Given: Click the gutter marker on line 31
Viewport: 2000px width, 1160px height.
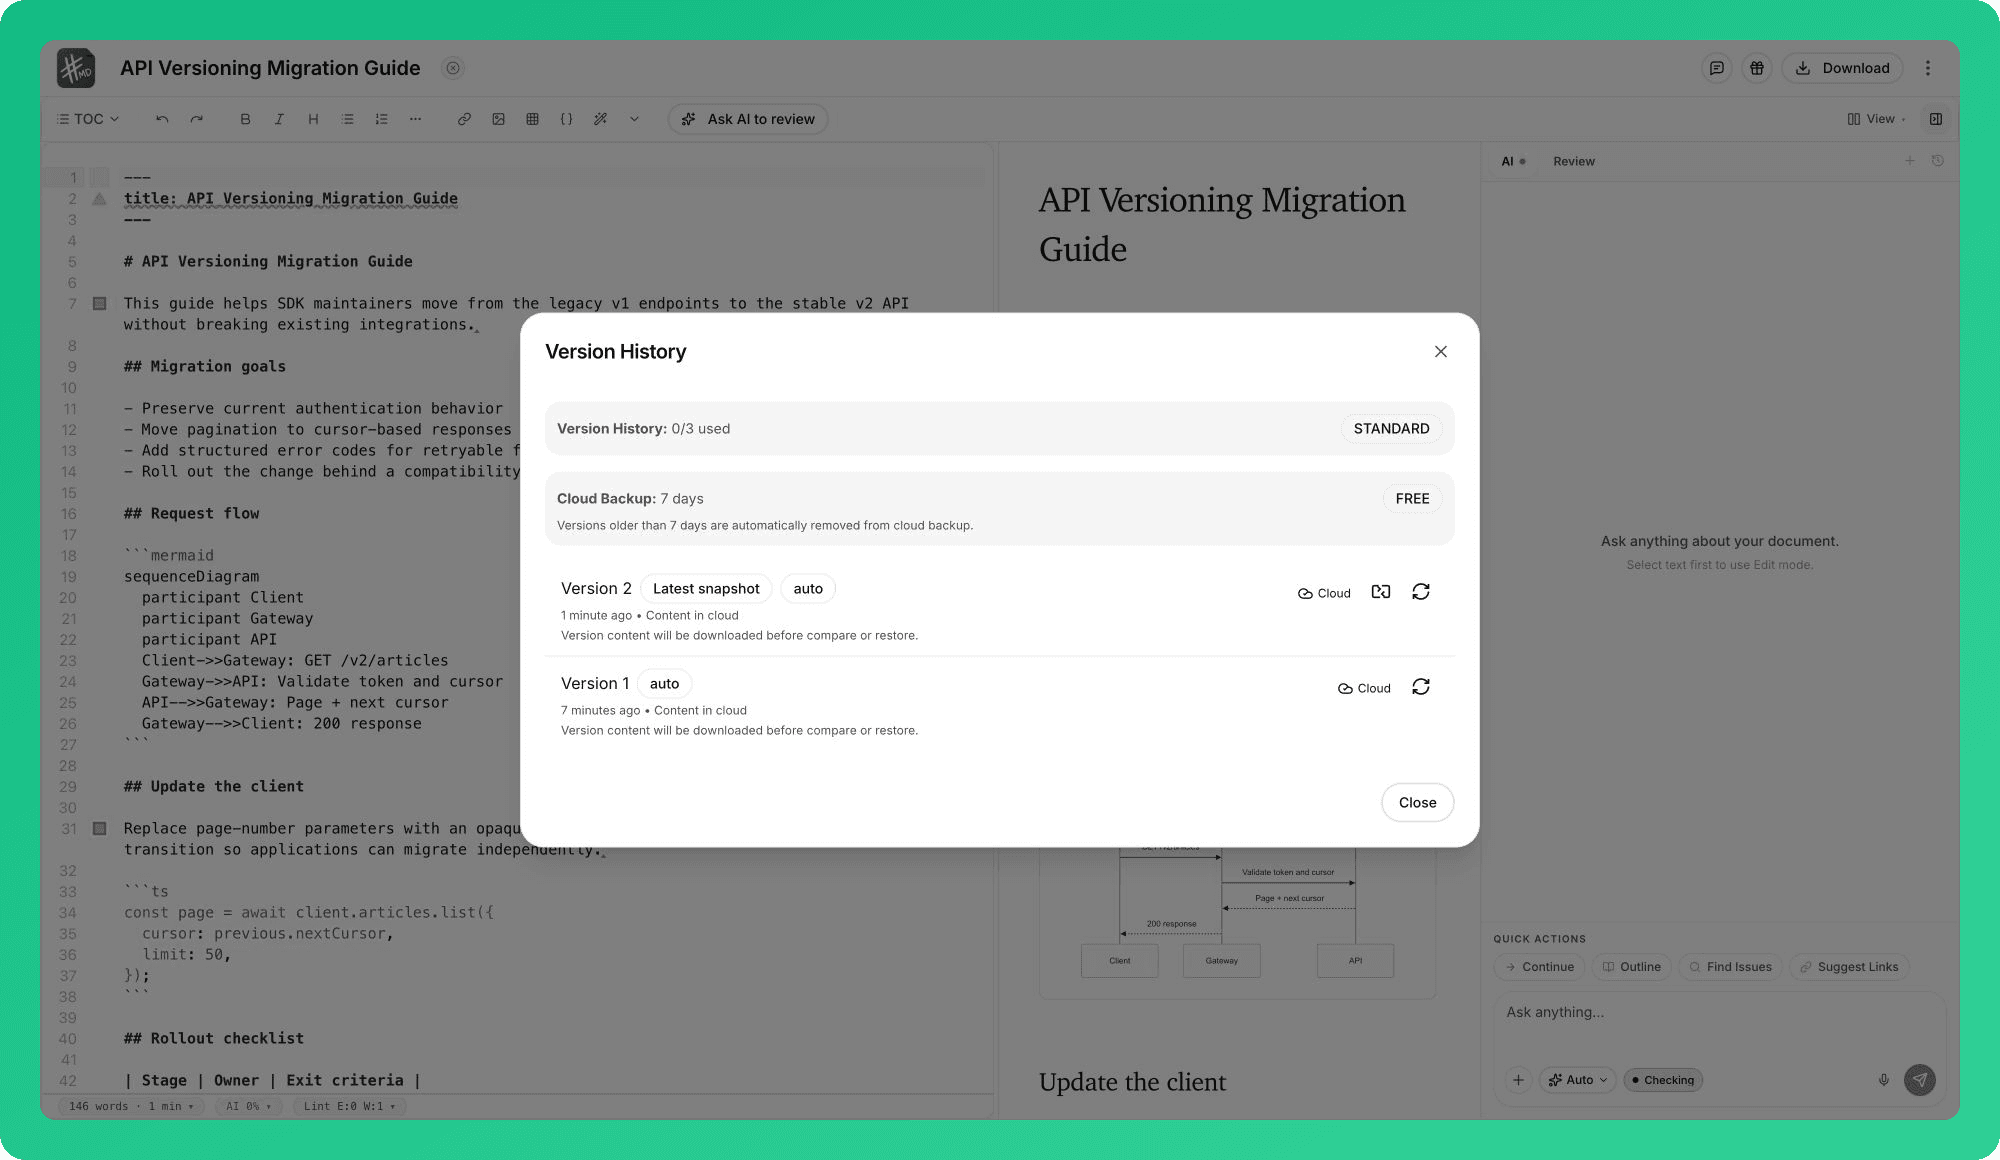Looking at the screenshot, I should tap(99, 828).
